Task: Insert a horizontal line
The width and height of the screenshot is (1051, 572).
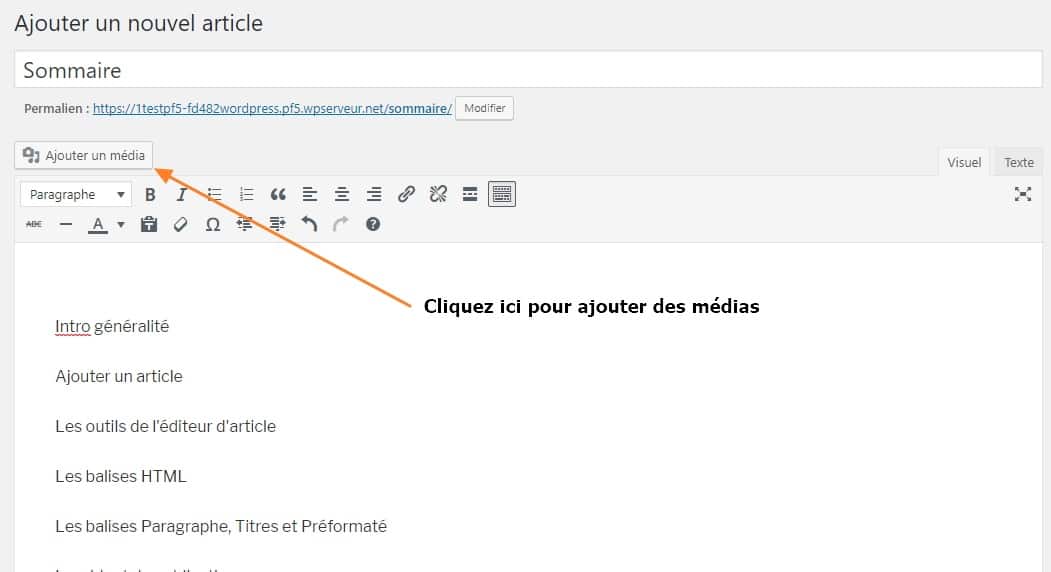Action: point(66,224)
